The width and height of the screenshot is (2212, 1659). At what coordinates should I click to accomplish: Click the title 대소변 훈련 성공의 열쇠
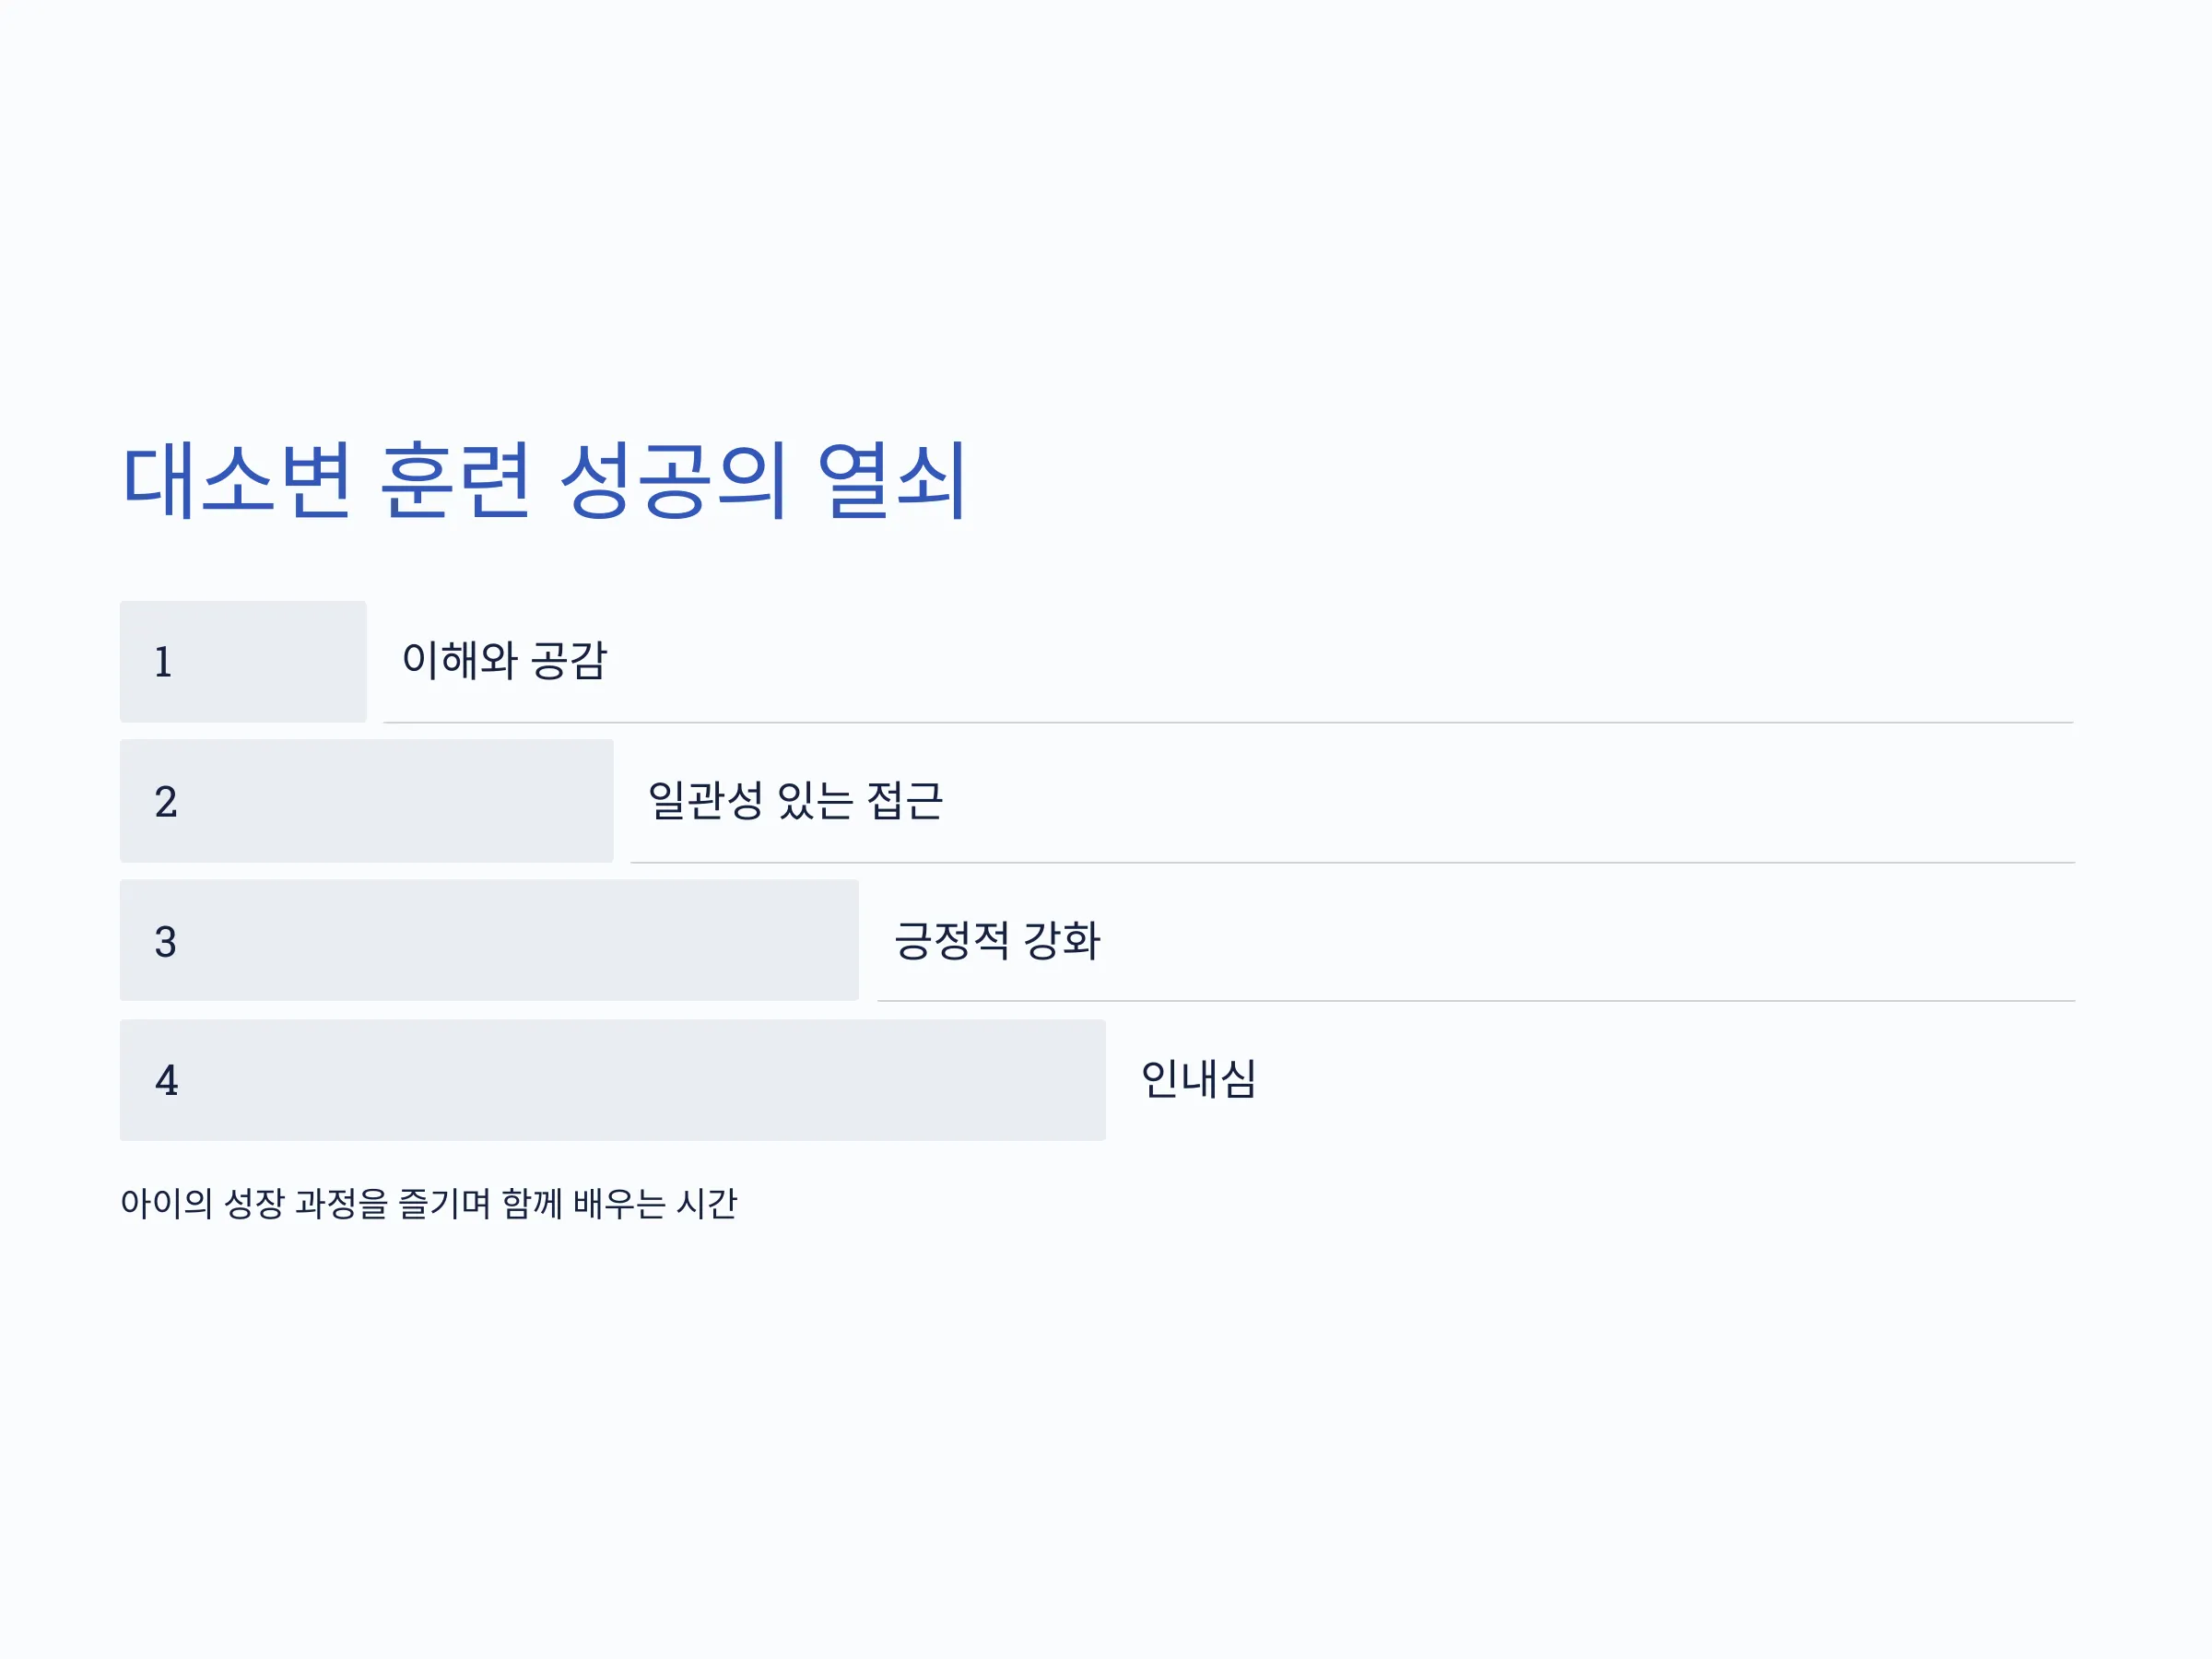(x=544, y=481)
